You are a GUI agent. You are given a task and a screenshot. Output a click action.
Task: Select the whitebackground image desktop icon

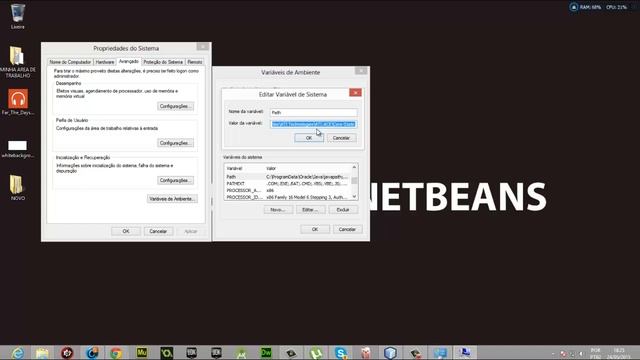(18, 149)
